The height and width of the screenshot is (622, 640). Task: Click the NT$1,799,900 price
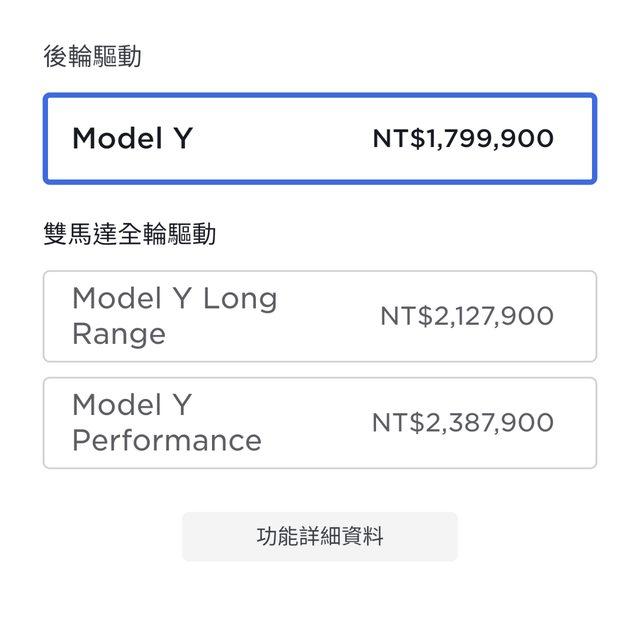coord(463,138)
